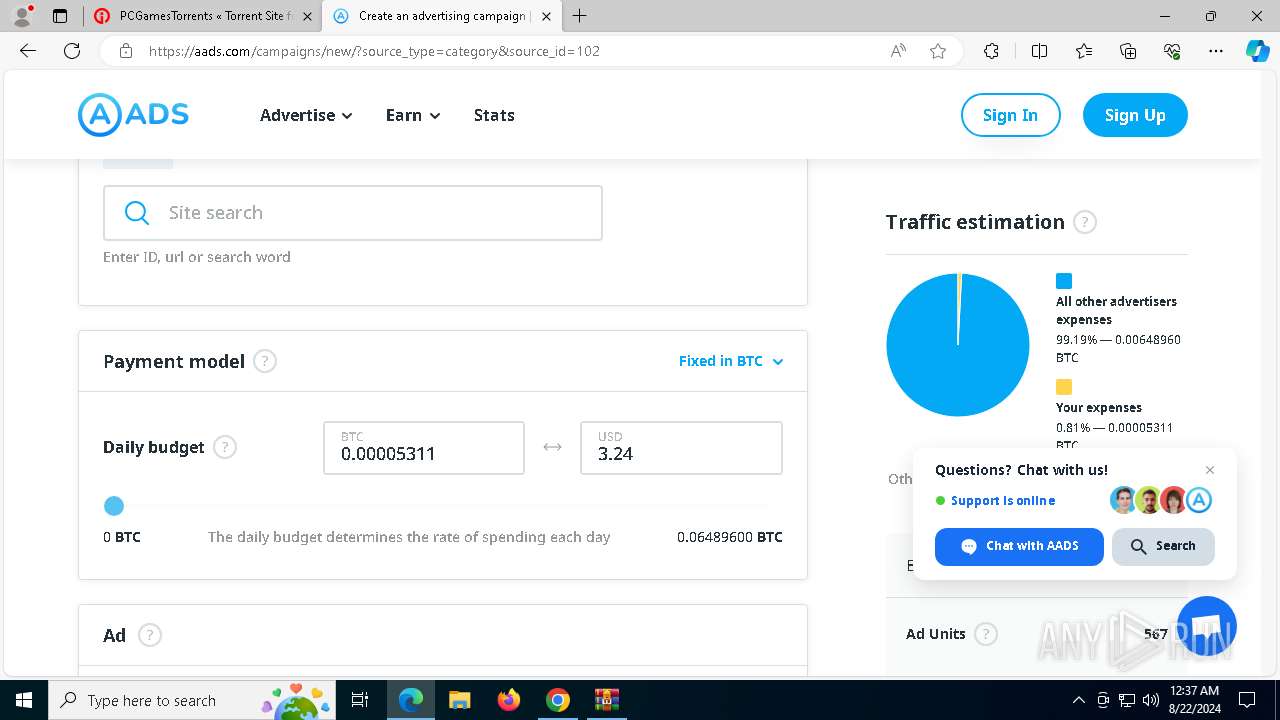The height and width of the screenshot is (720, 1280).
Task: Click the taskbar search box
Action: coord(193,700)
